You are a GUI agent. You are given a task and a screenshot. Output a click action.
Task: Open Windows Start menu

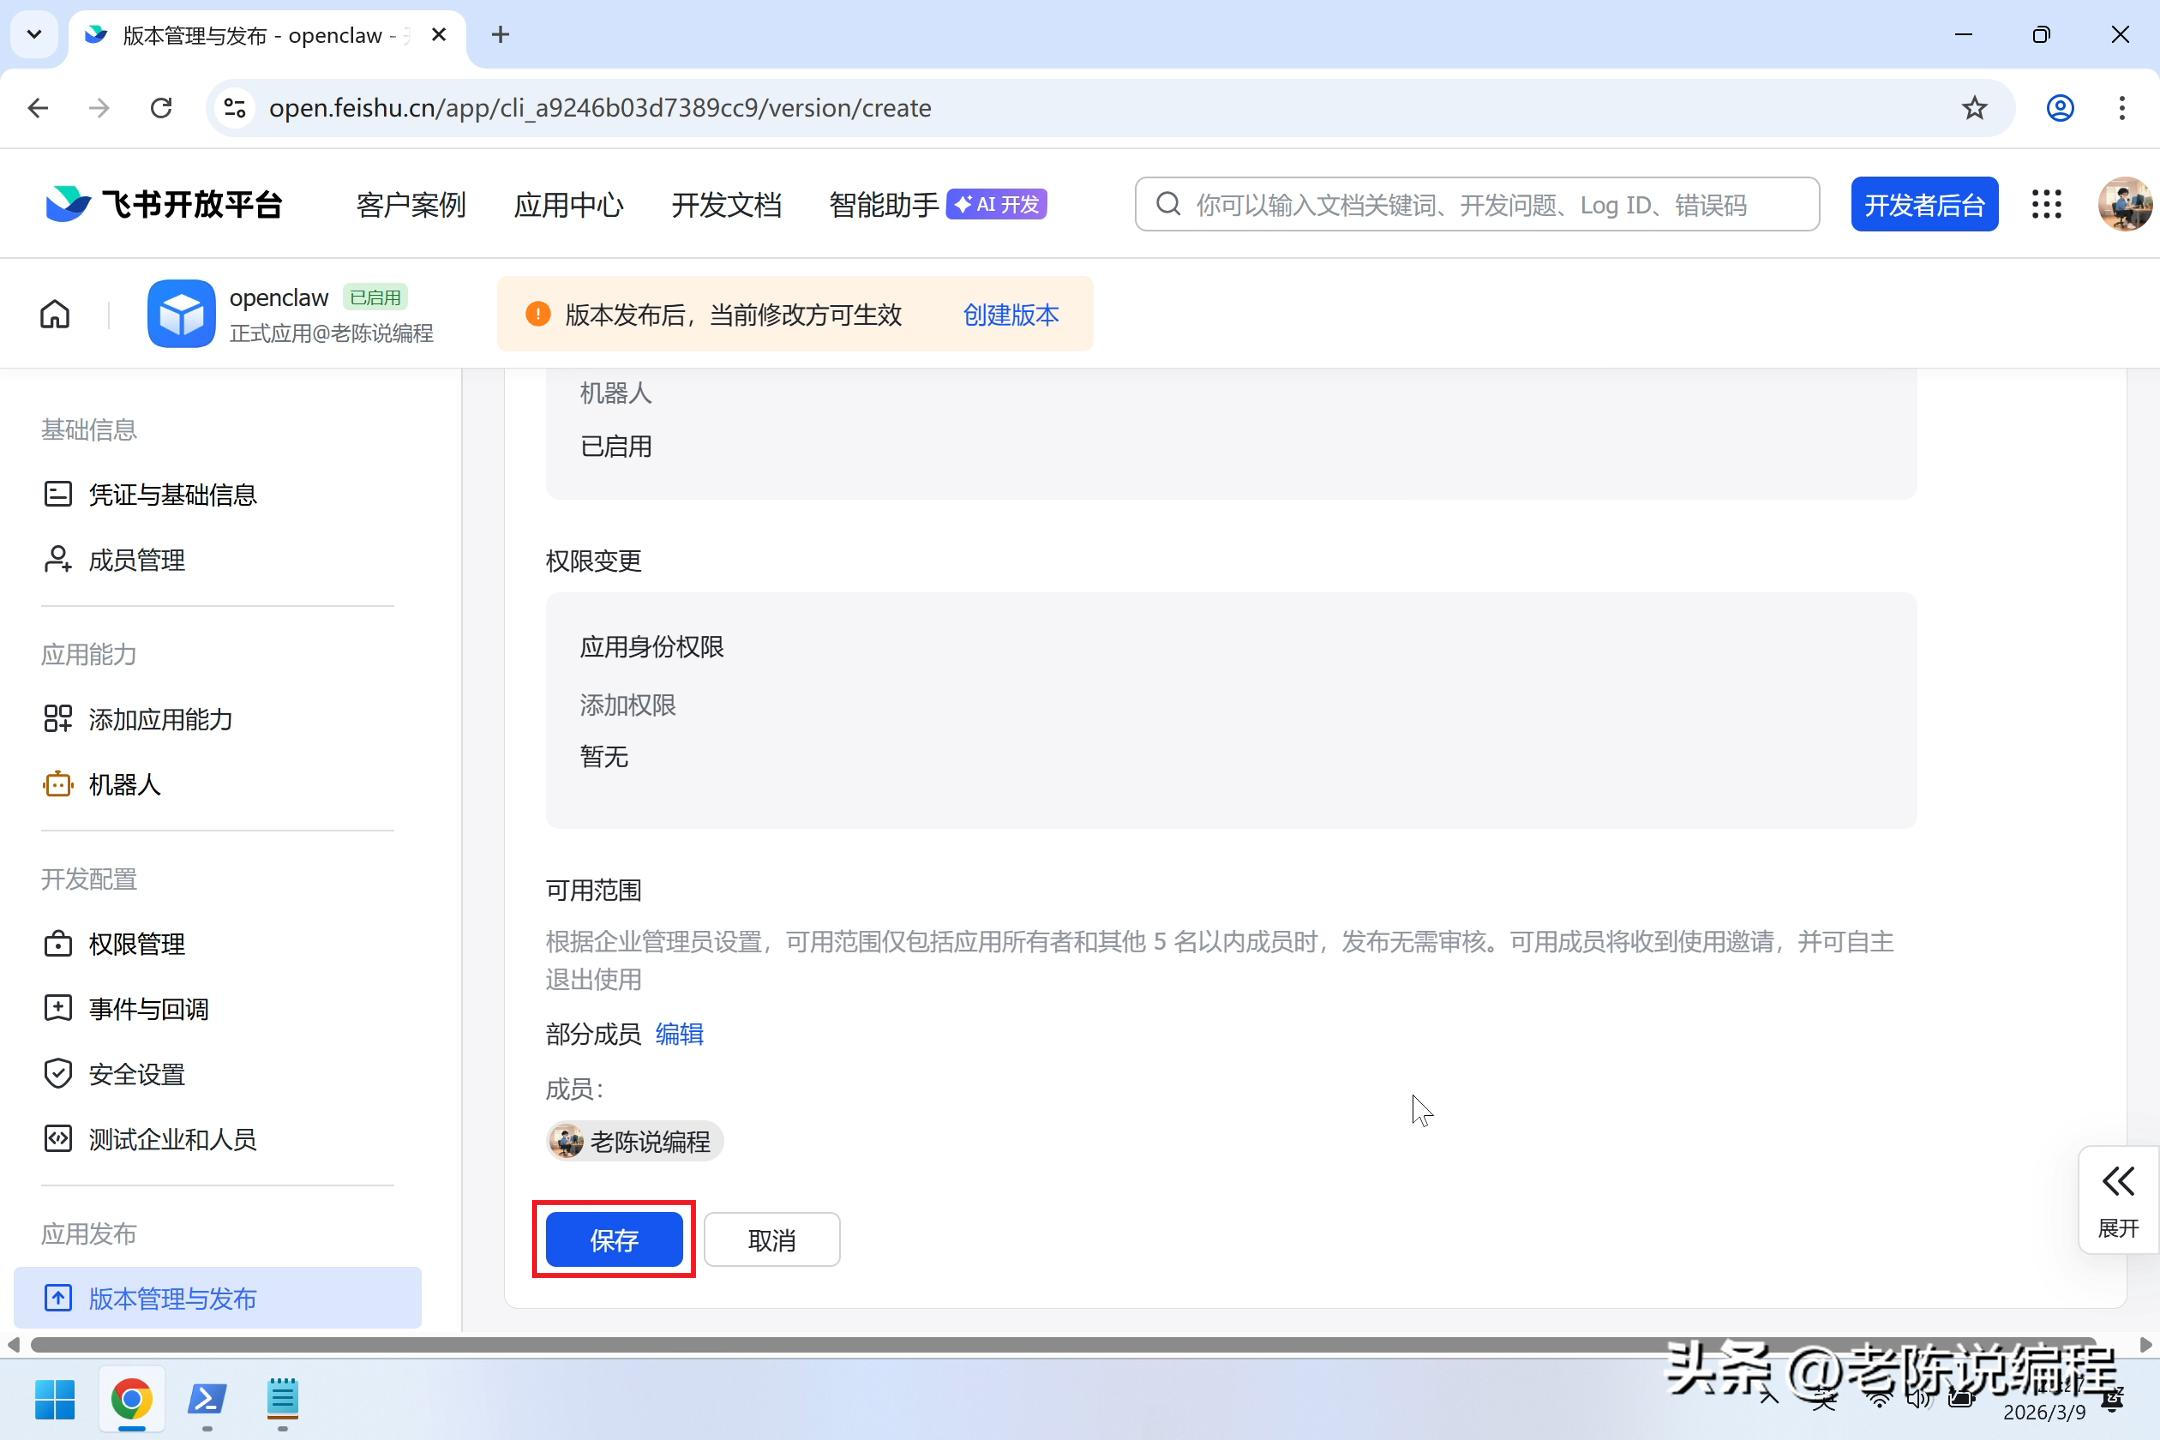(55, 1399)
